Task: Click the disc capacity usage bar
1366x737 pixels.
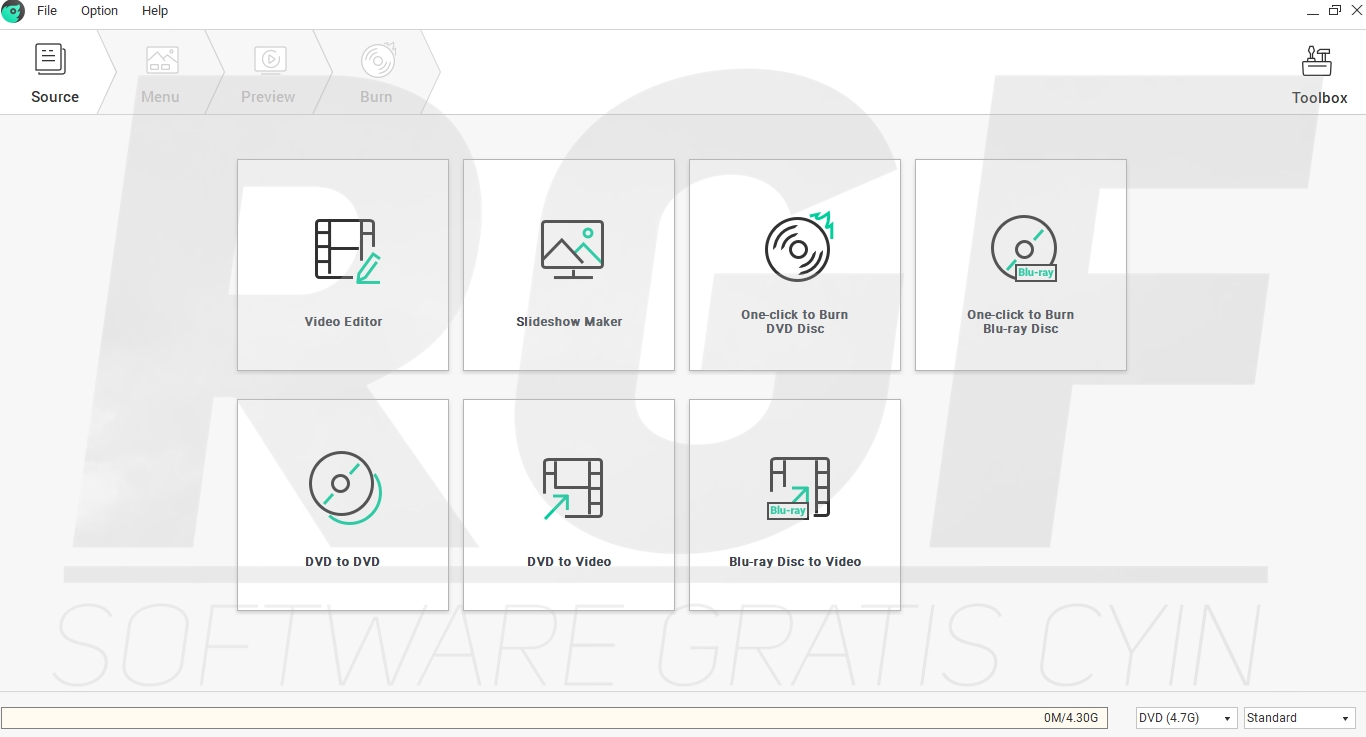Action: pyautogui.click(x=554, y=718)
